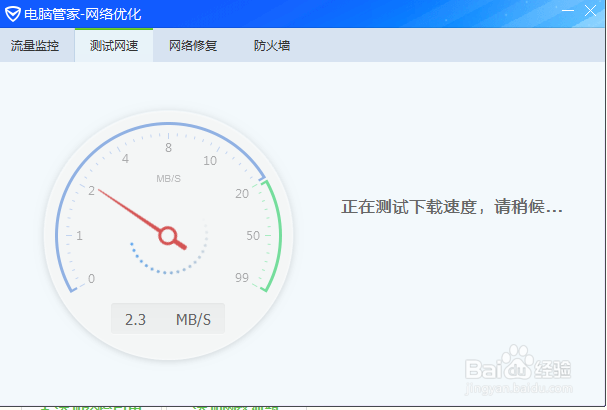Click the 正在测试下载速度 status message
Screen dimensions: 607x410
[x=452, y=207]
